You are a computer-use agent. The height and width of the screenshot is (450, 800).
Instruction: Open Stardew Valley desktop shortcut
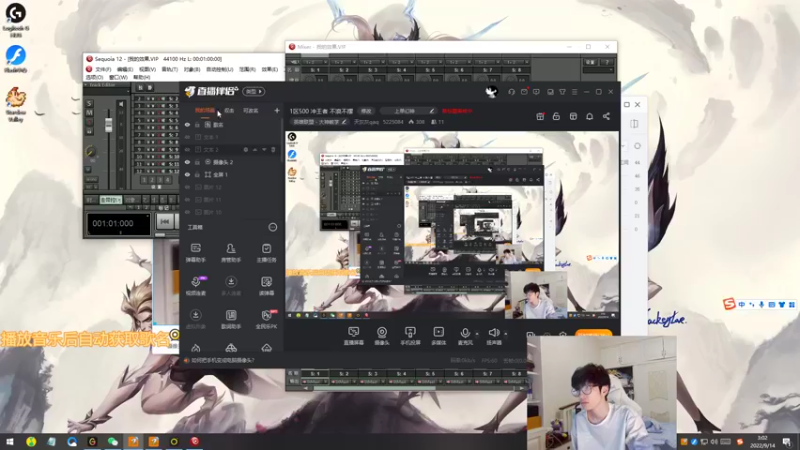(x=16, y=104)
